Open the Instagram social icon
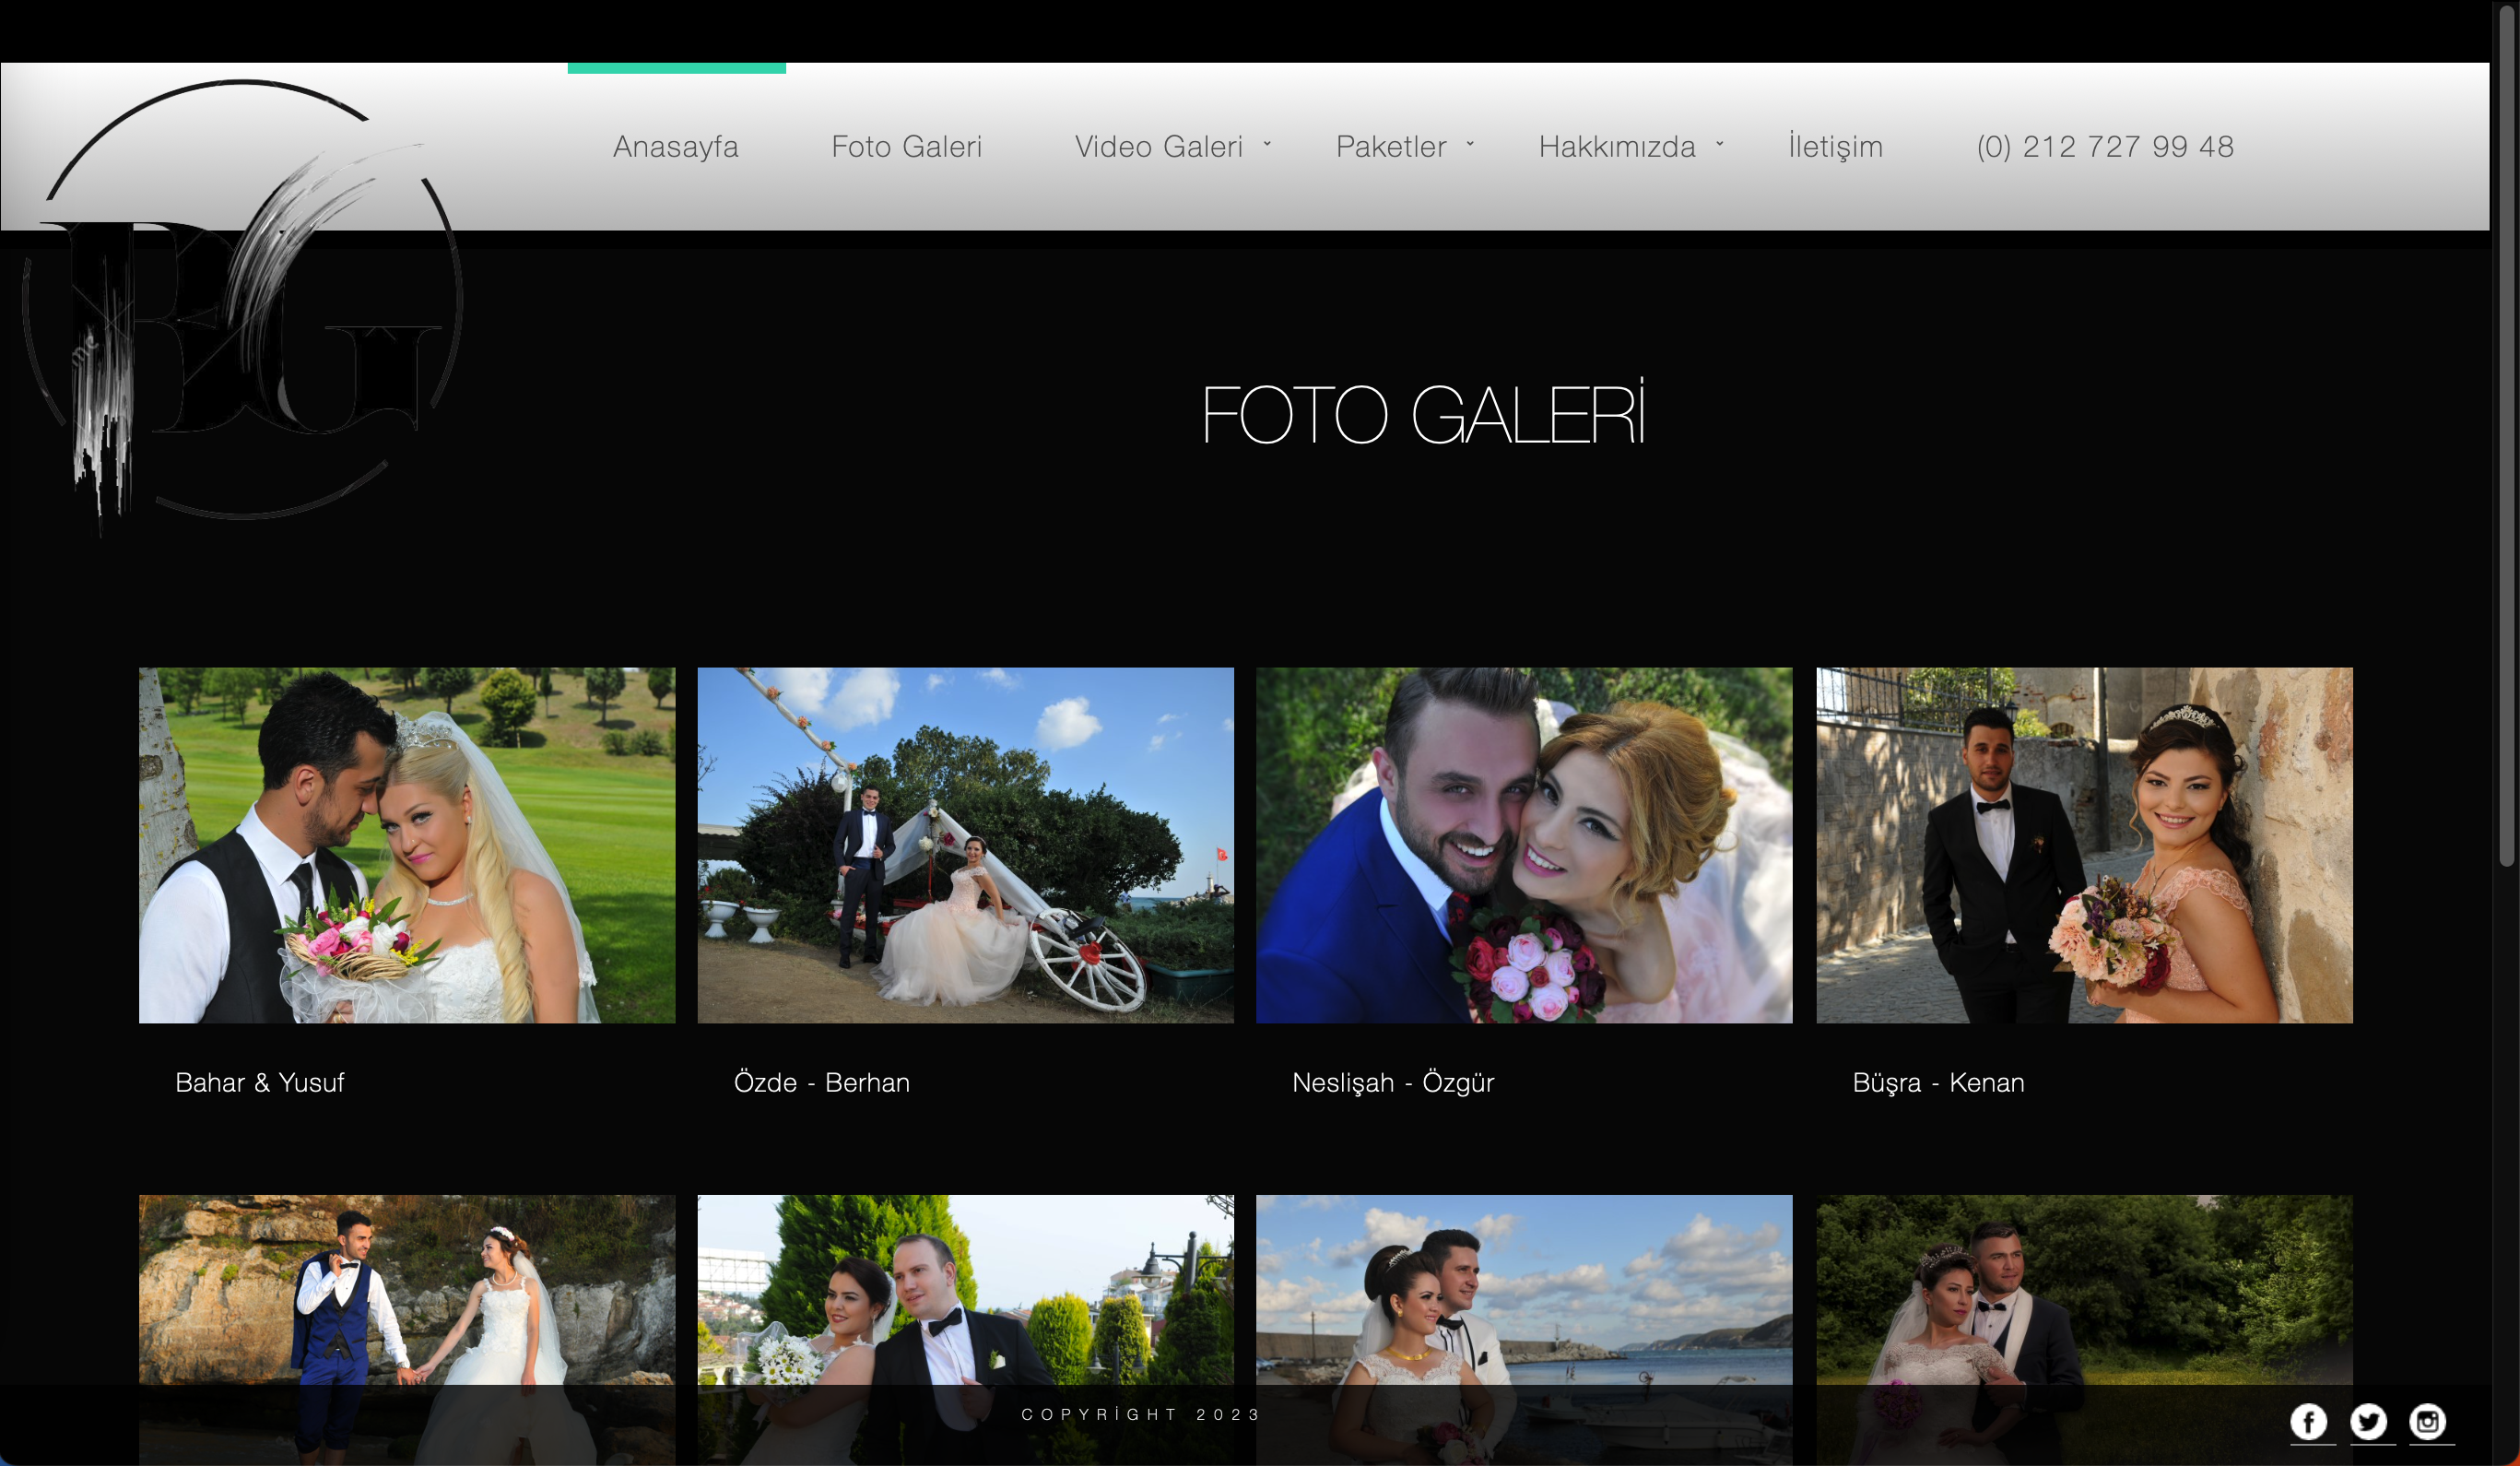2520x1466 pixels. point(2427,1421)
